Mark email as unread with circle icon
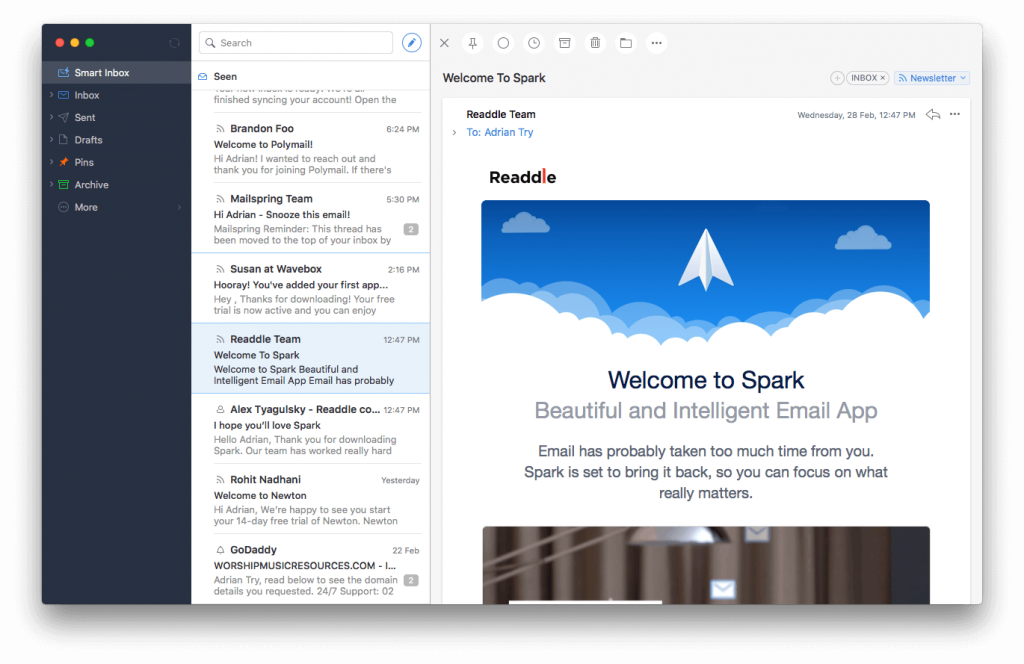 click(503, 43)
